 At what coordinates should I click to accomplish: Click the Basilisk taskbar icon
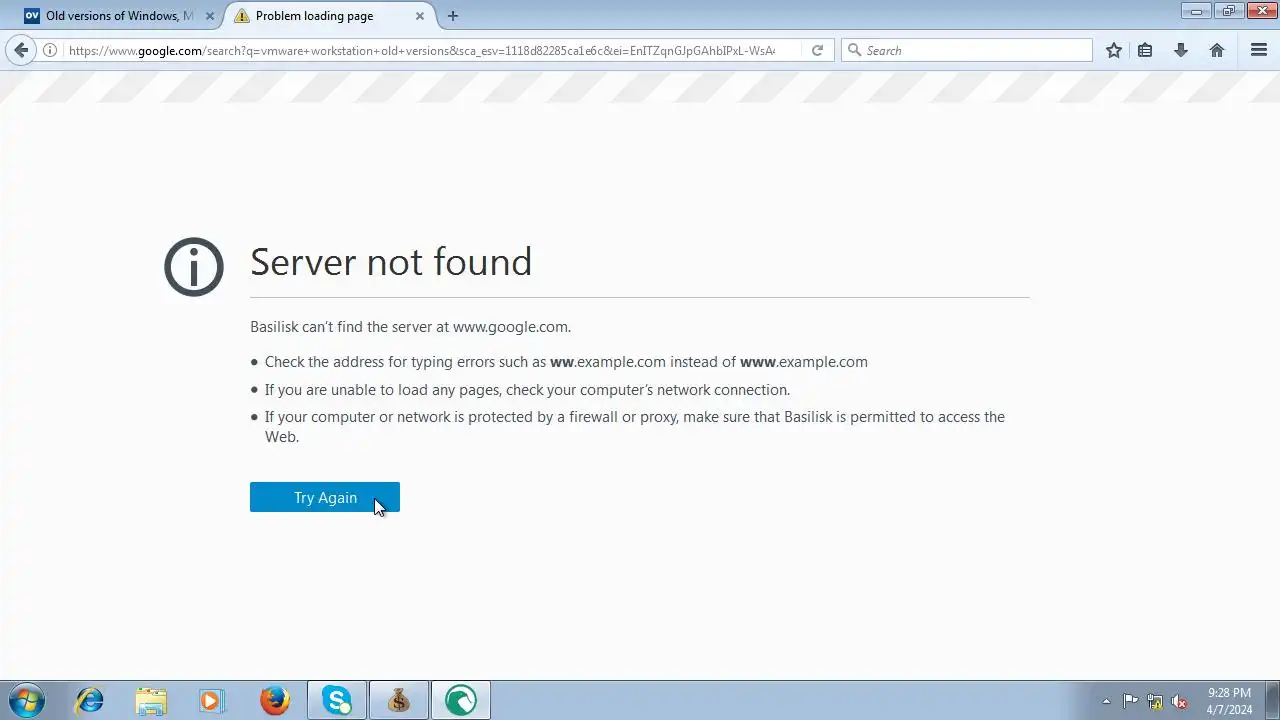(461, 700)
